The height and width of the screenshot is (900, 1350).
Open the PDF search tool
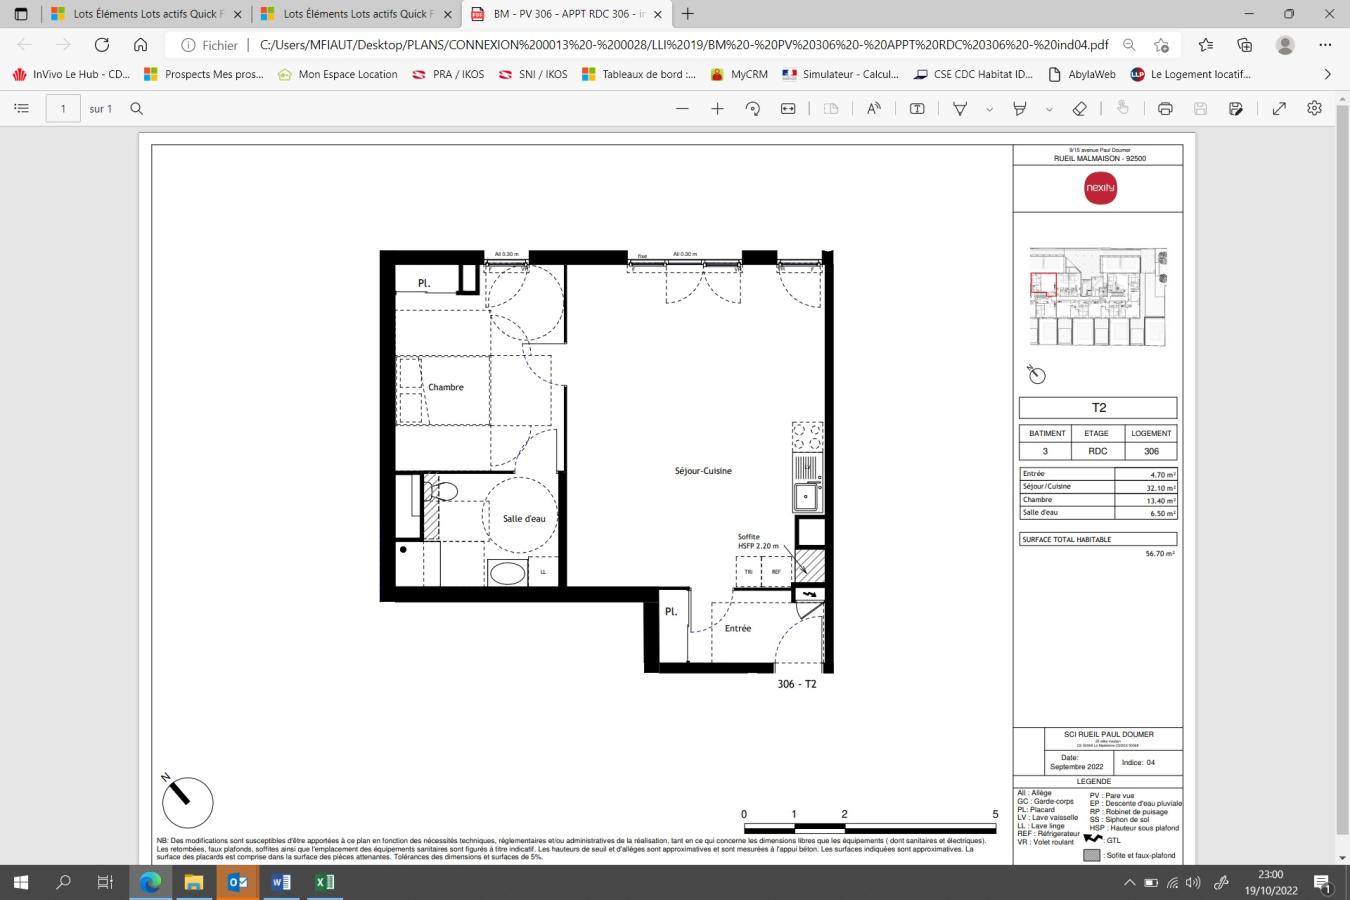(x=137, y=109)
